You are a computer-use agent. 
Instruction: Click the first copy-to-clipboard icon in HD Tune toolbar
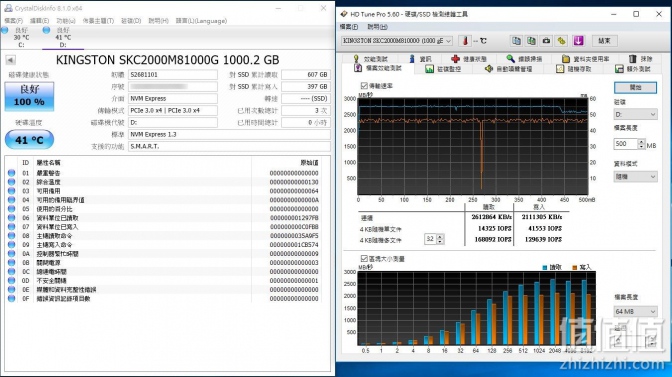point(516,41)
